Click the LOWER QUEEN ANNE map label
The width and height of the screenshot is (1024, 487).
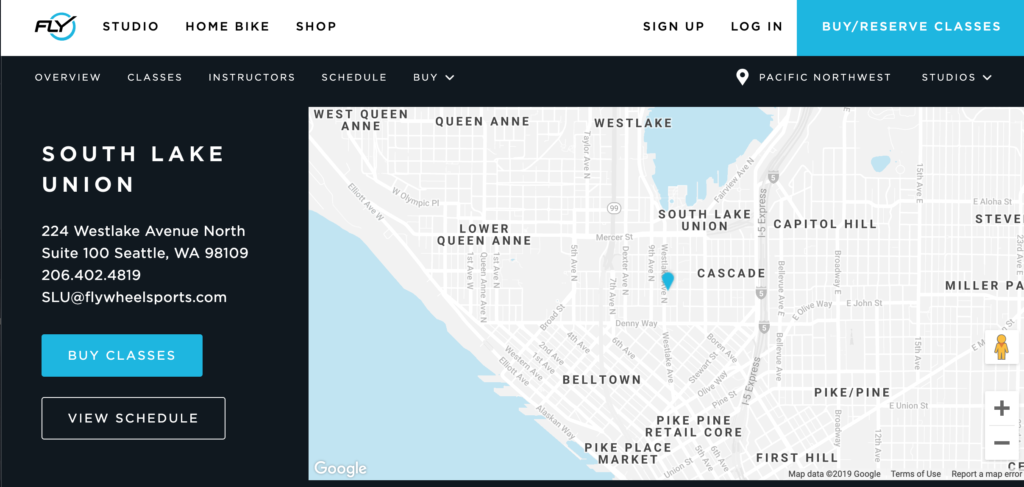(484, 235)
